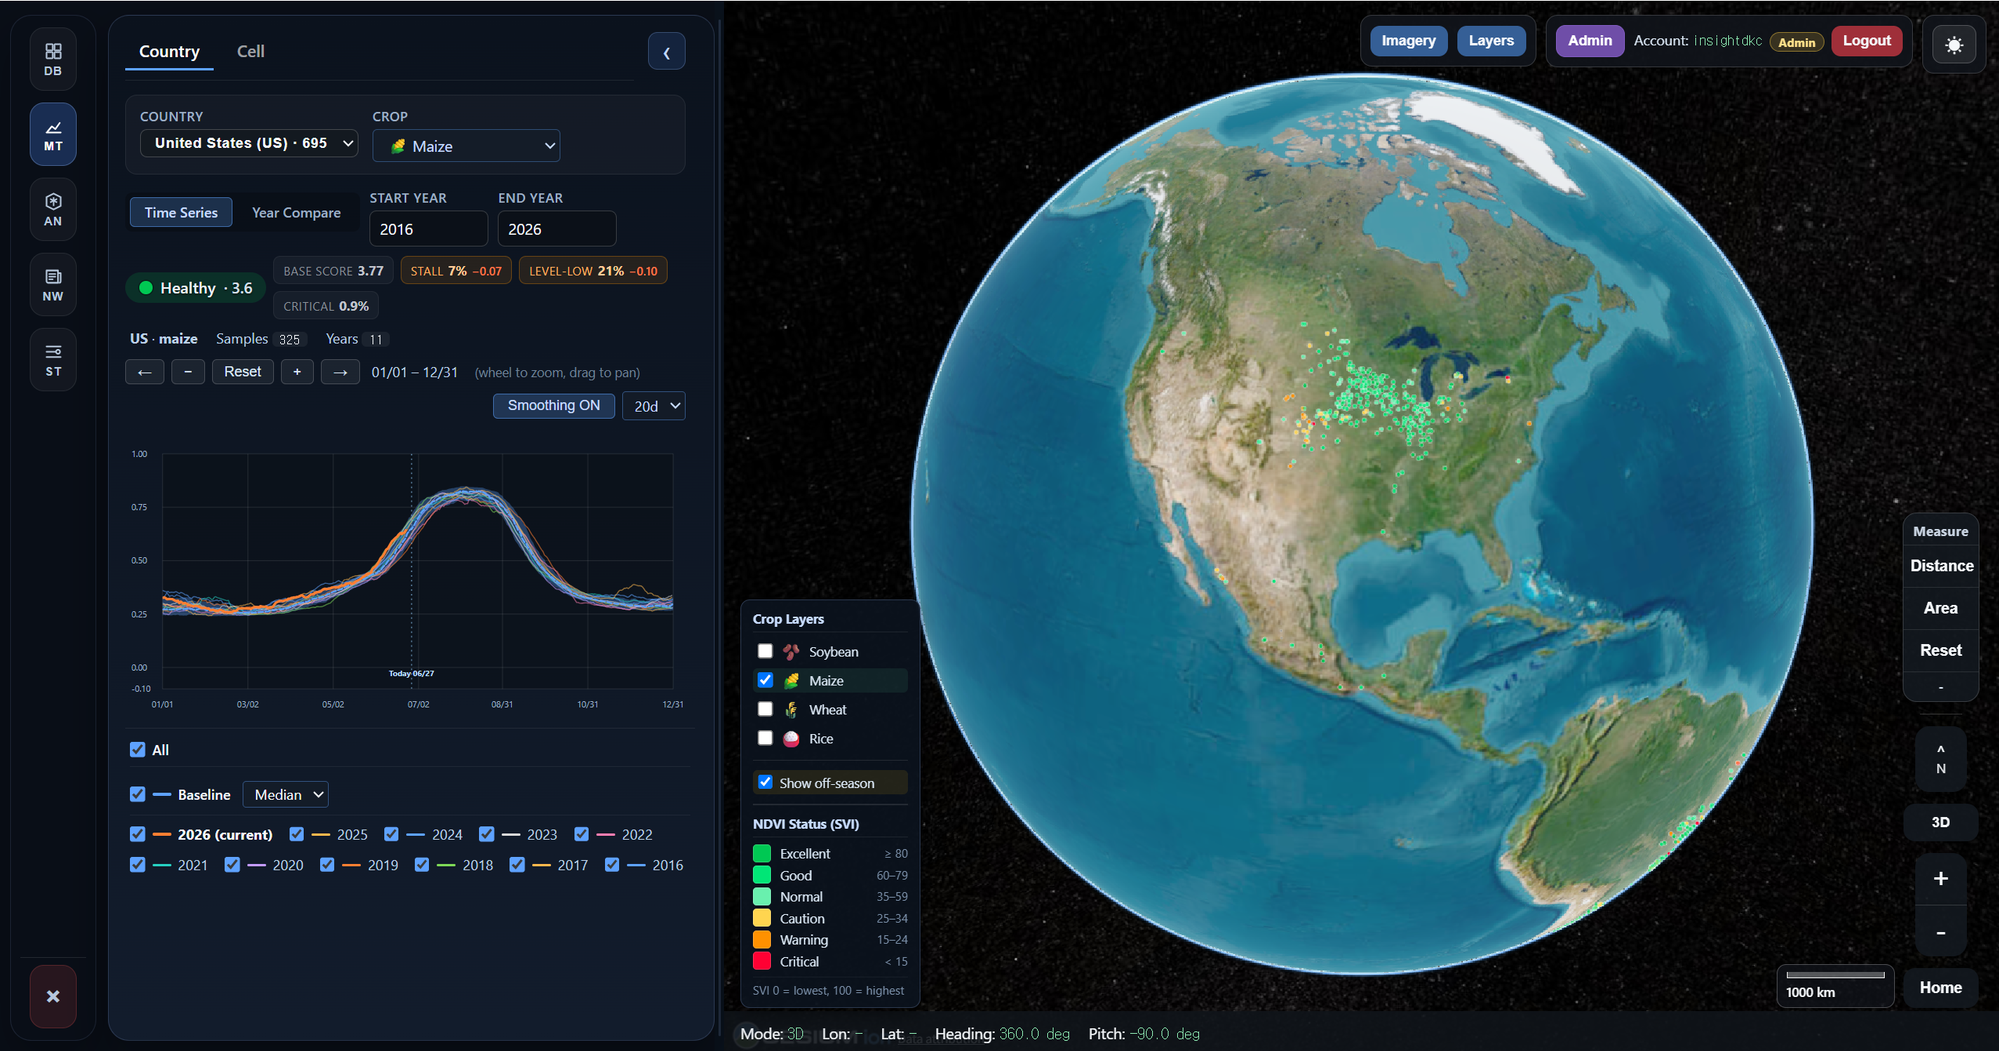Open the Country dropdown
1999x1051 pixels.
click(249, 143)
